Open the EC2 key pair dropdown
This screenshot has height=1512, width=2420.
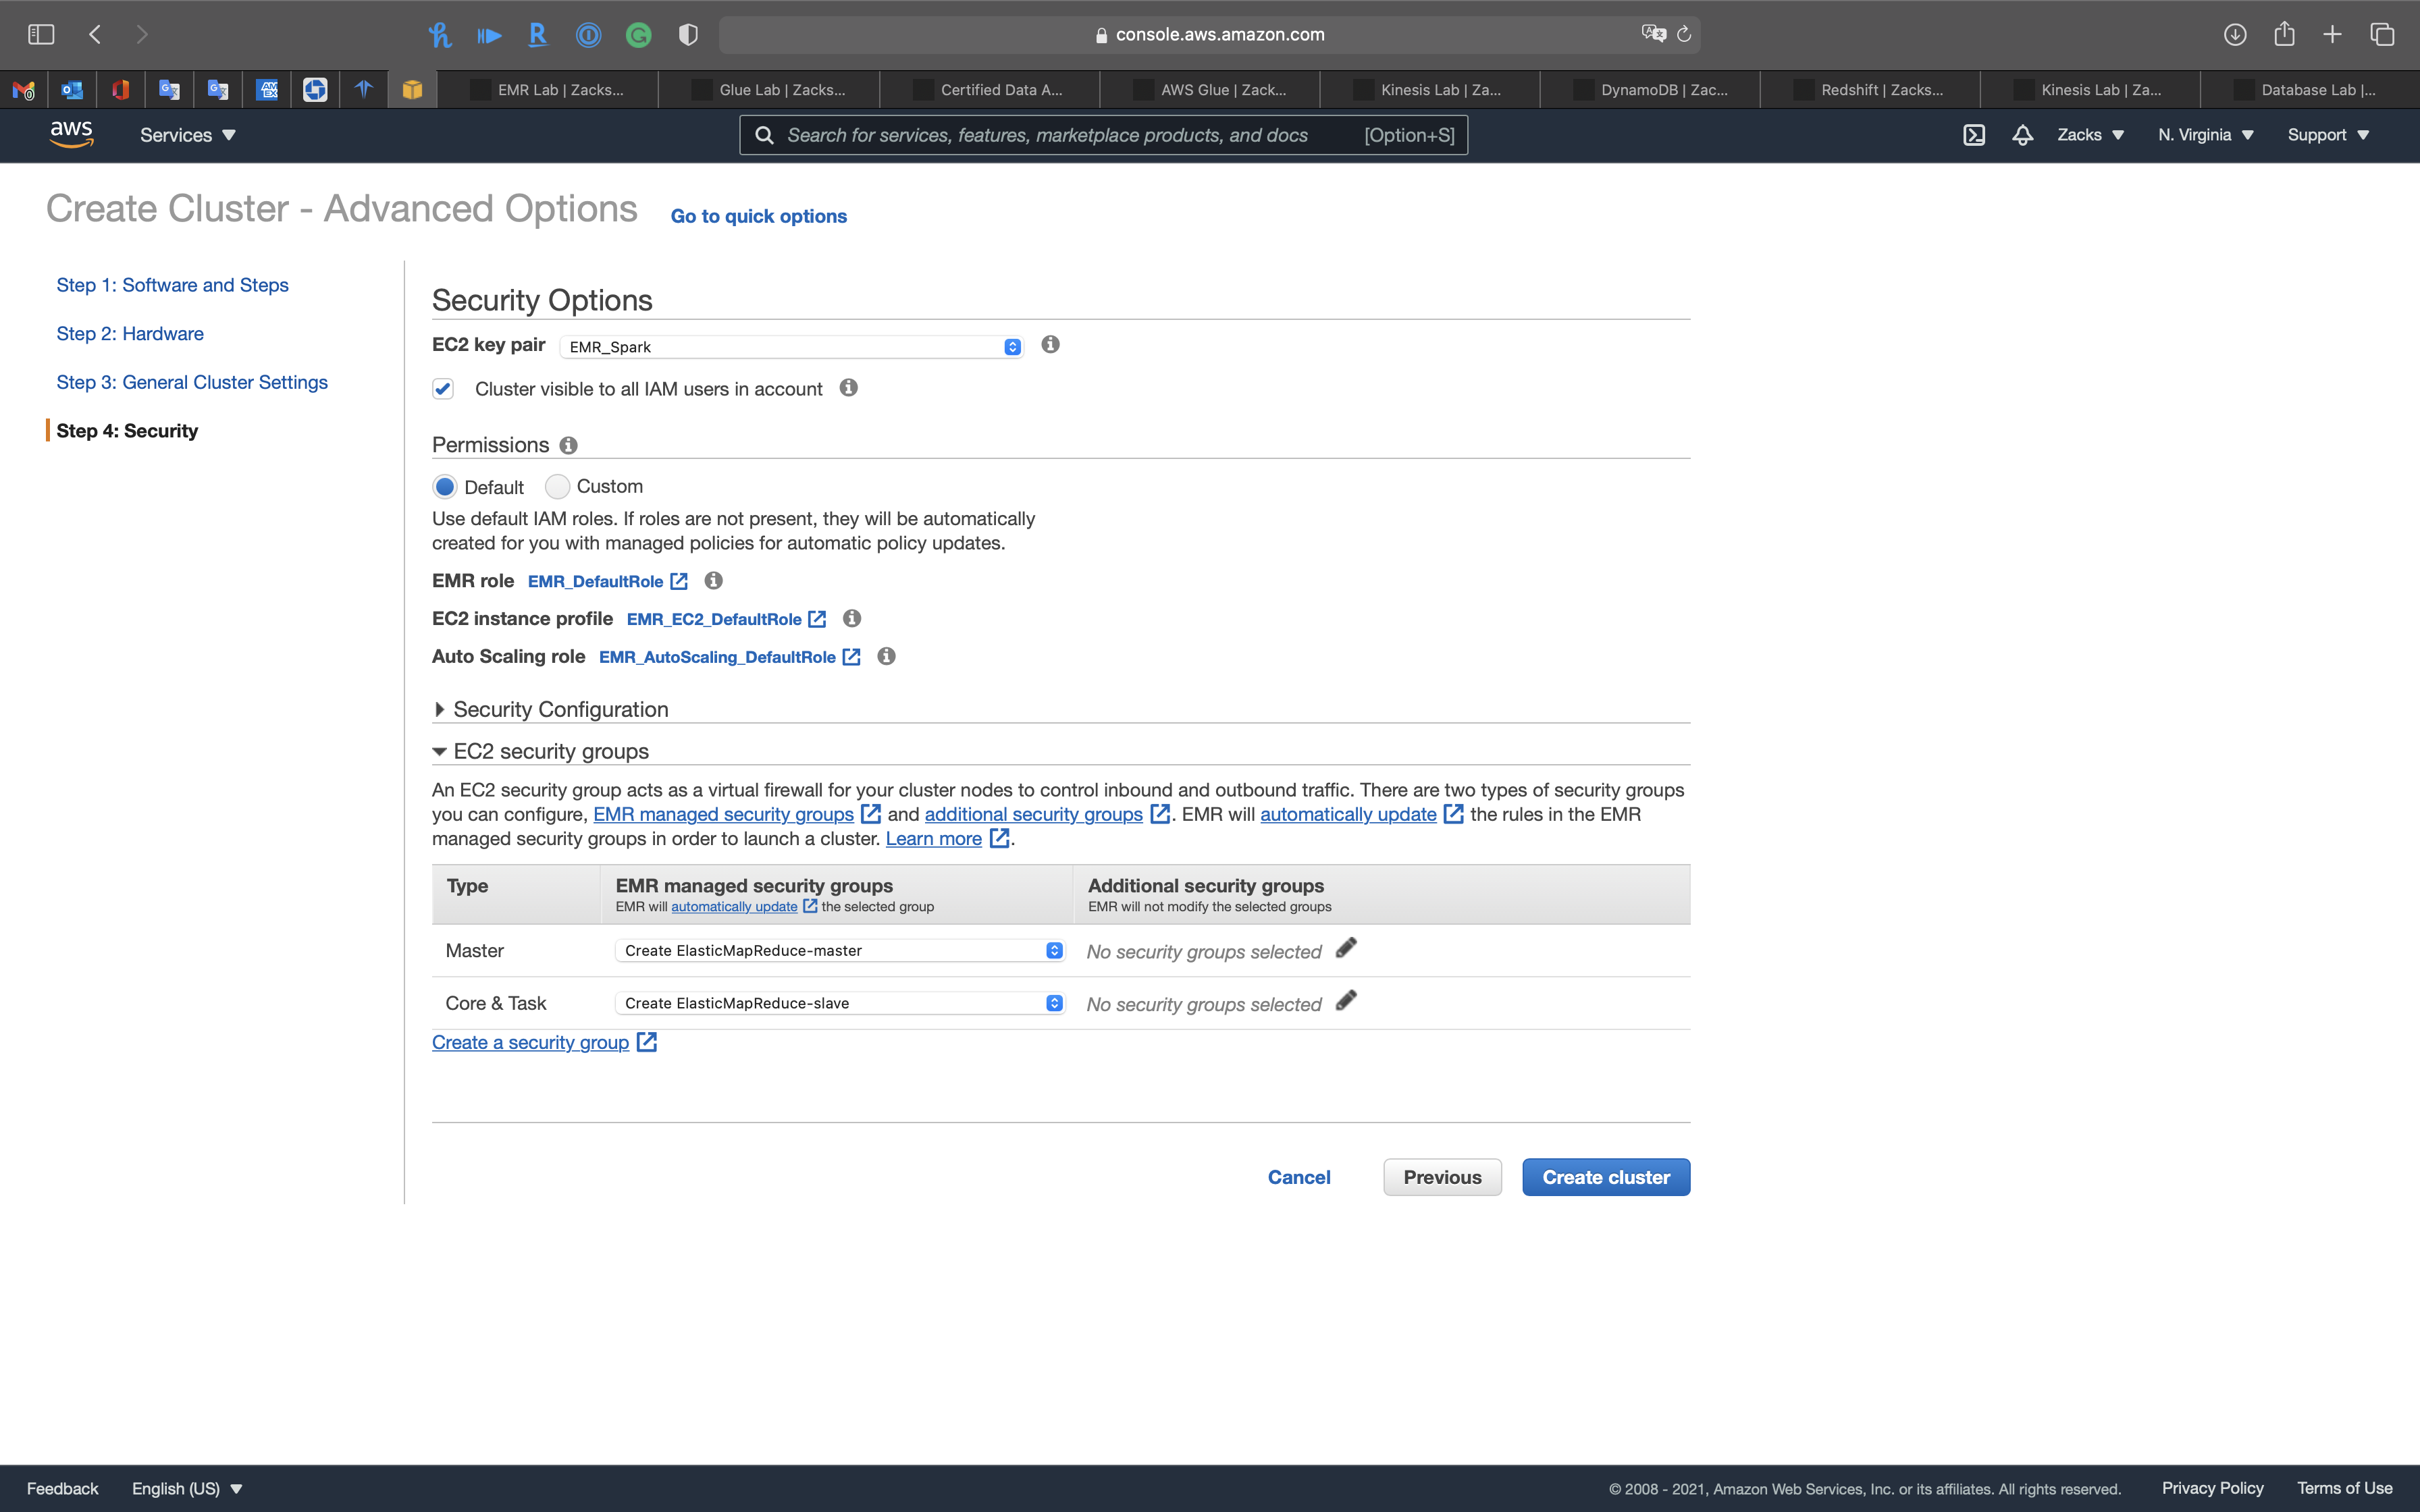791,347
